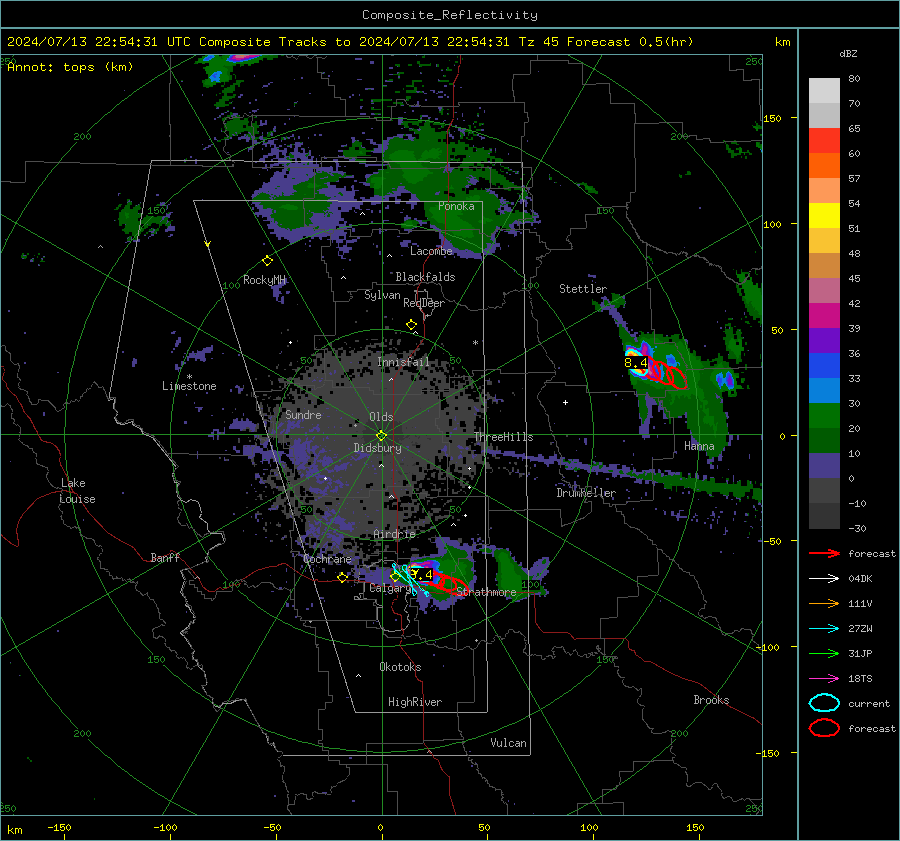Image resolution: width=900 pixels, height=841 pixels.
Task: Click the Lake Louise label
Action: coord(77,491)
